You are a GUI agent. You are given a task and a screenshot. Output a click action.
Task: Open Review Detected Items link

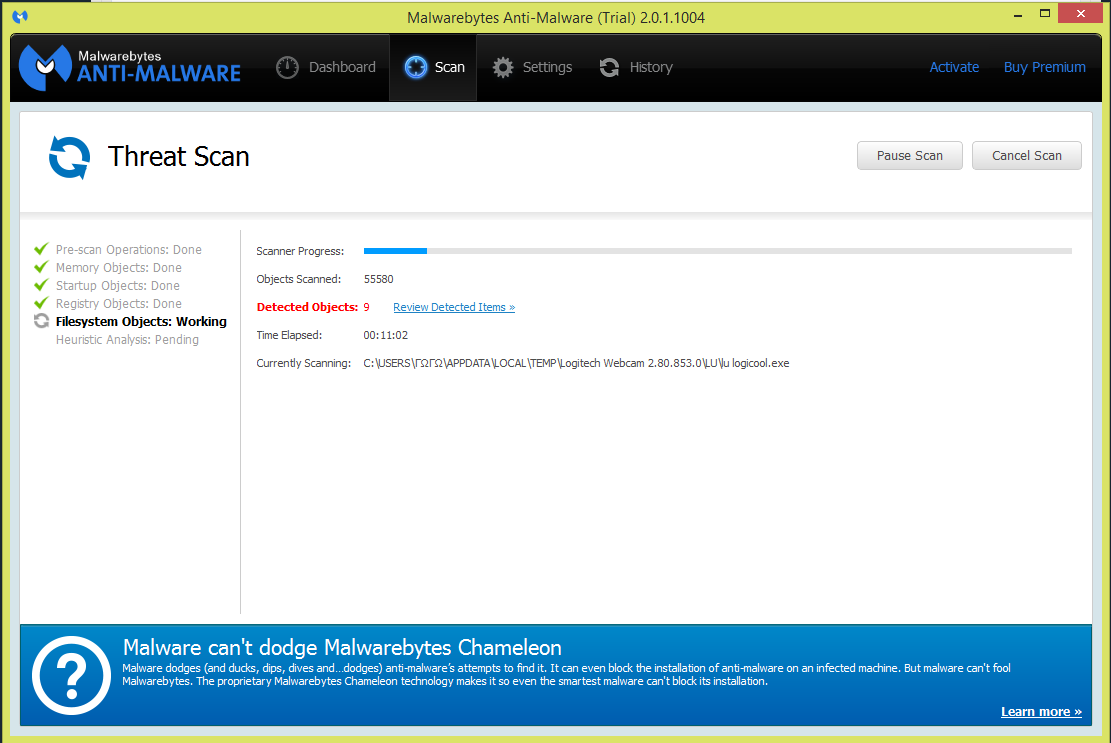pyautogui.click(x=454, y=307)
